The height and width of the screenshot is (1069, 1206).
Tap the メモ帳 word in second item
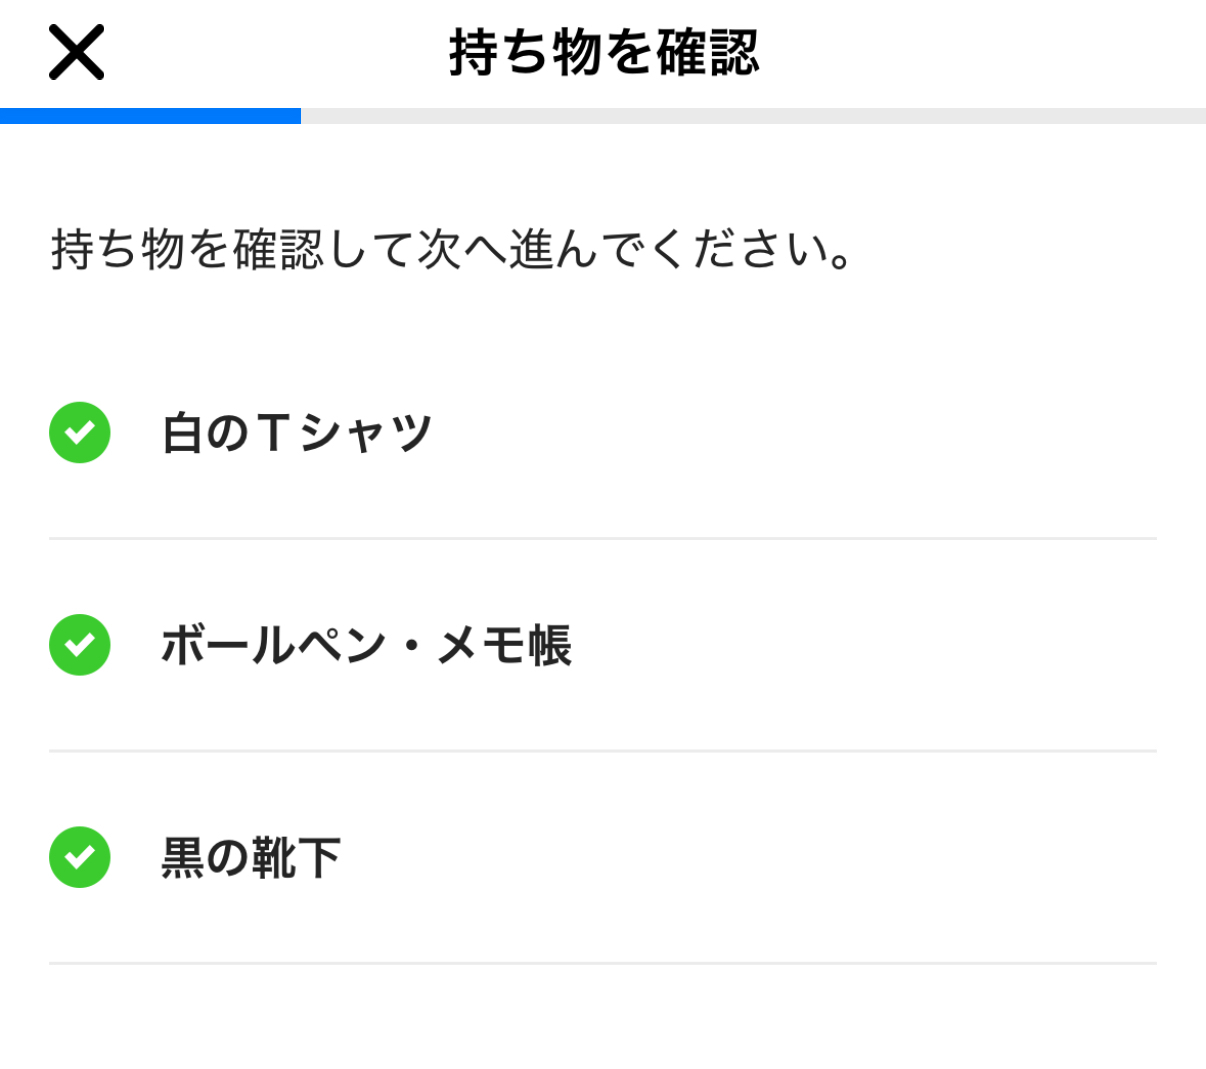tap(504, 645)
